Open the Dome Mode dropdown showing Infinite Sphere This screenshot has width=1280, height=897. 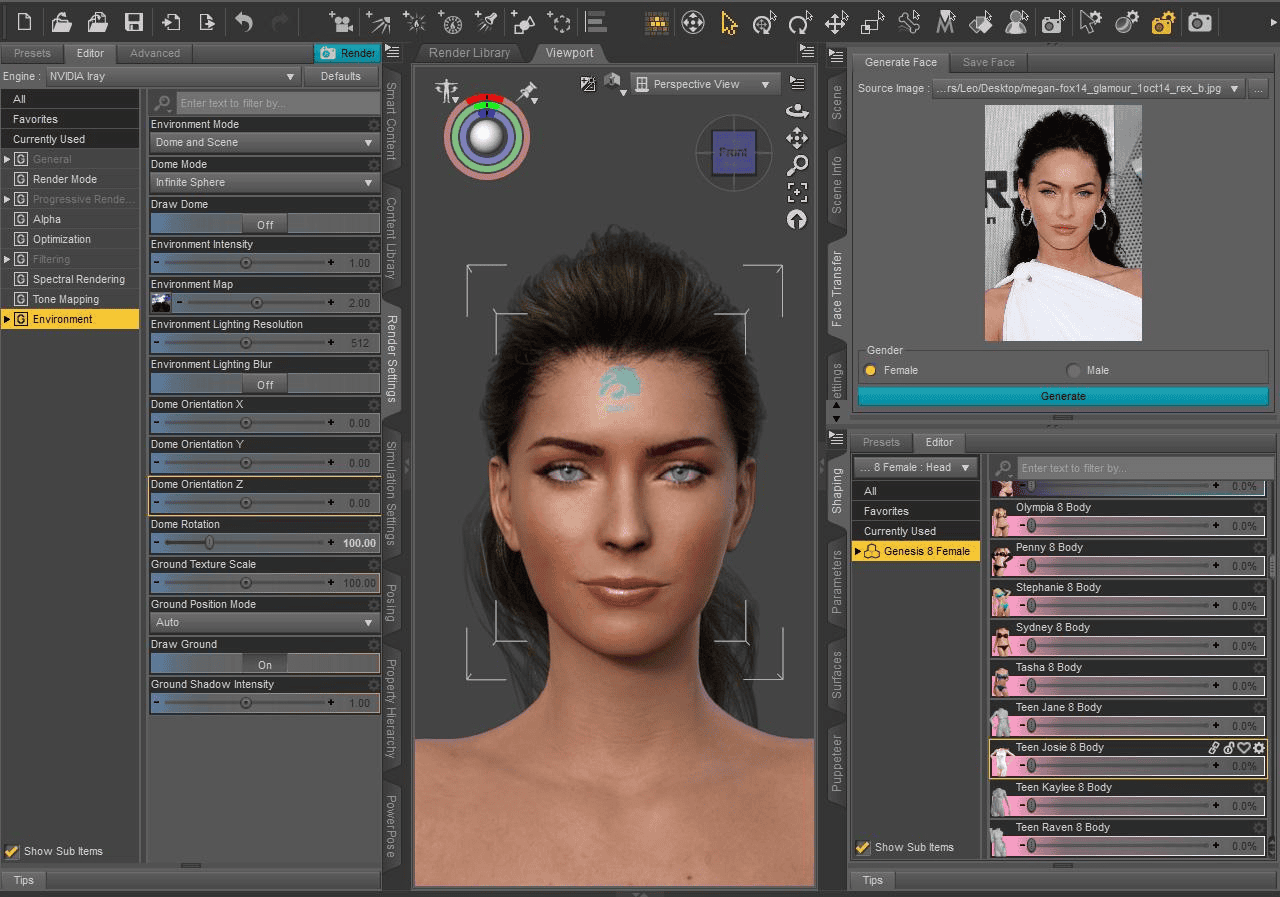[x=264, y=183]
